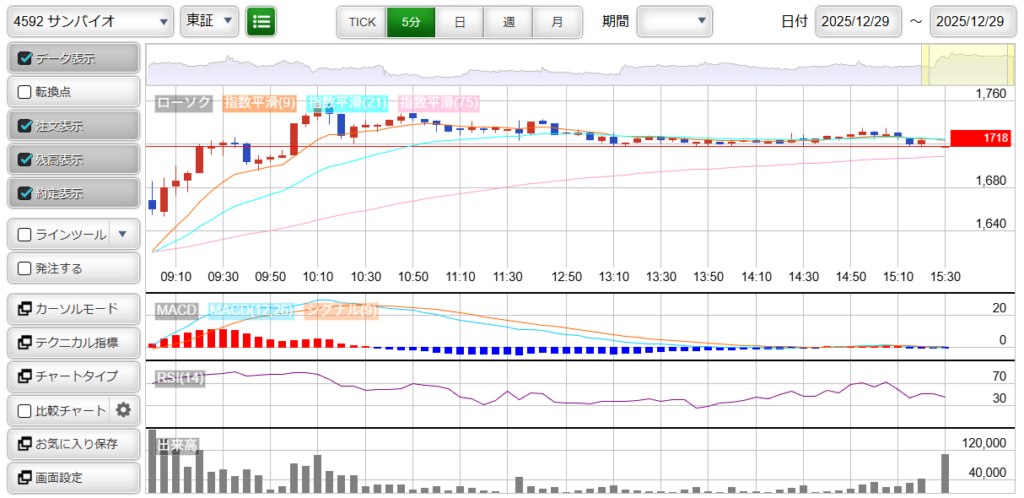This screenshot has height=498, width=1024.
Task: Toggle the 発注する checkbox
Action: pos(26,268)
